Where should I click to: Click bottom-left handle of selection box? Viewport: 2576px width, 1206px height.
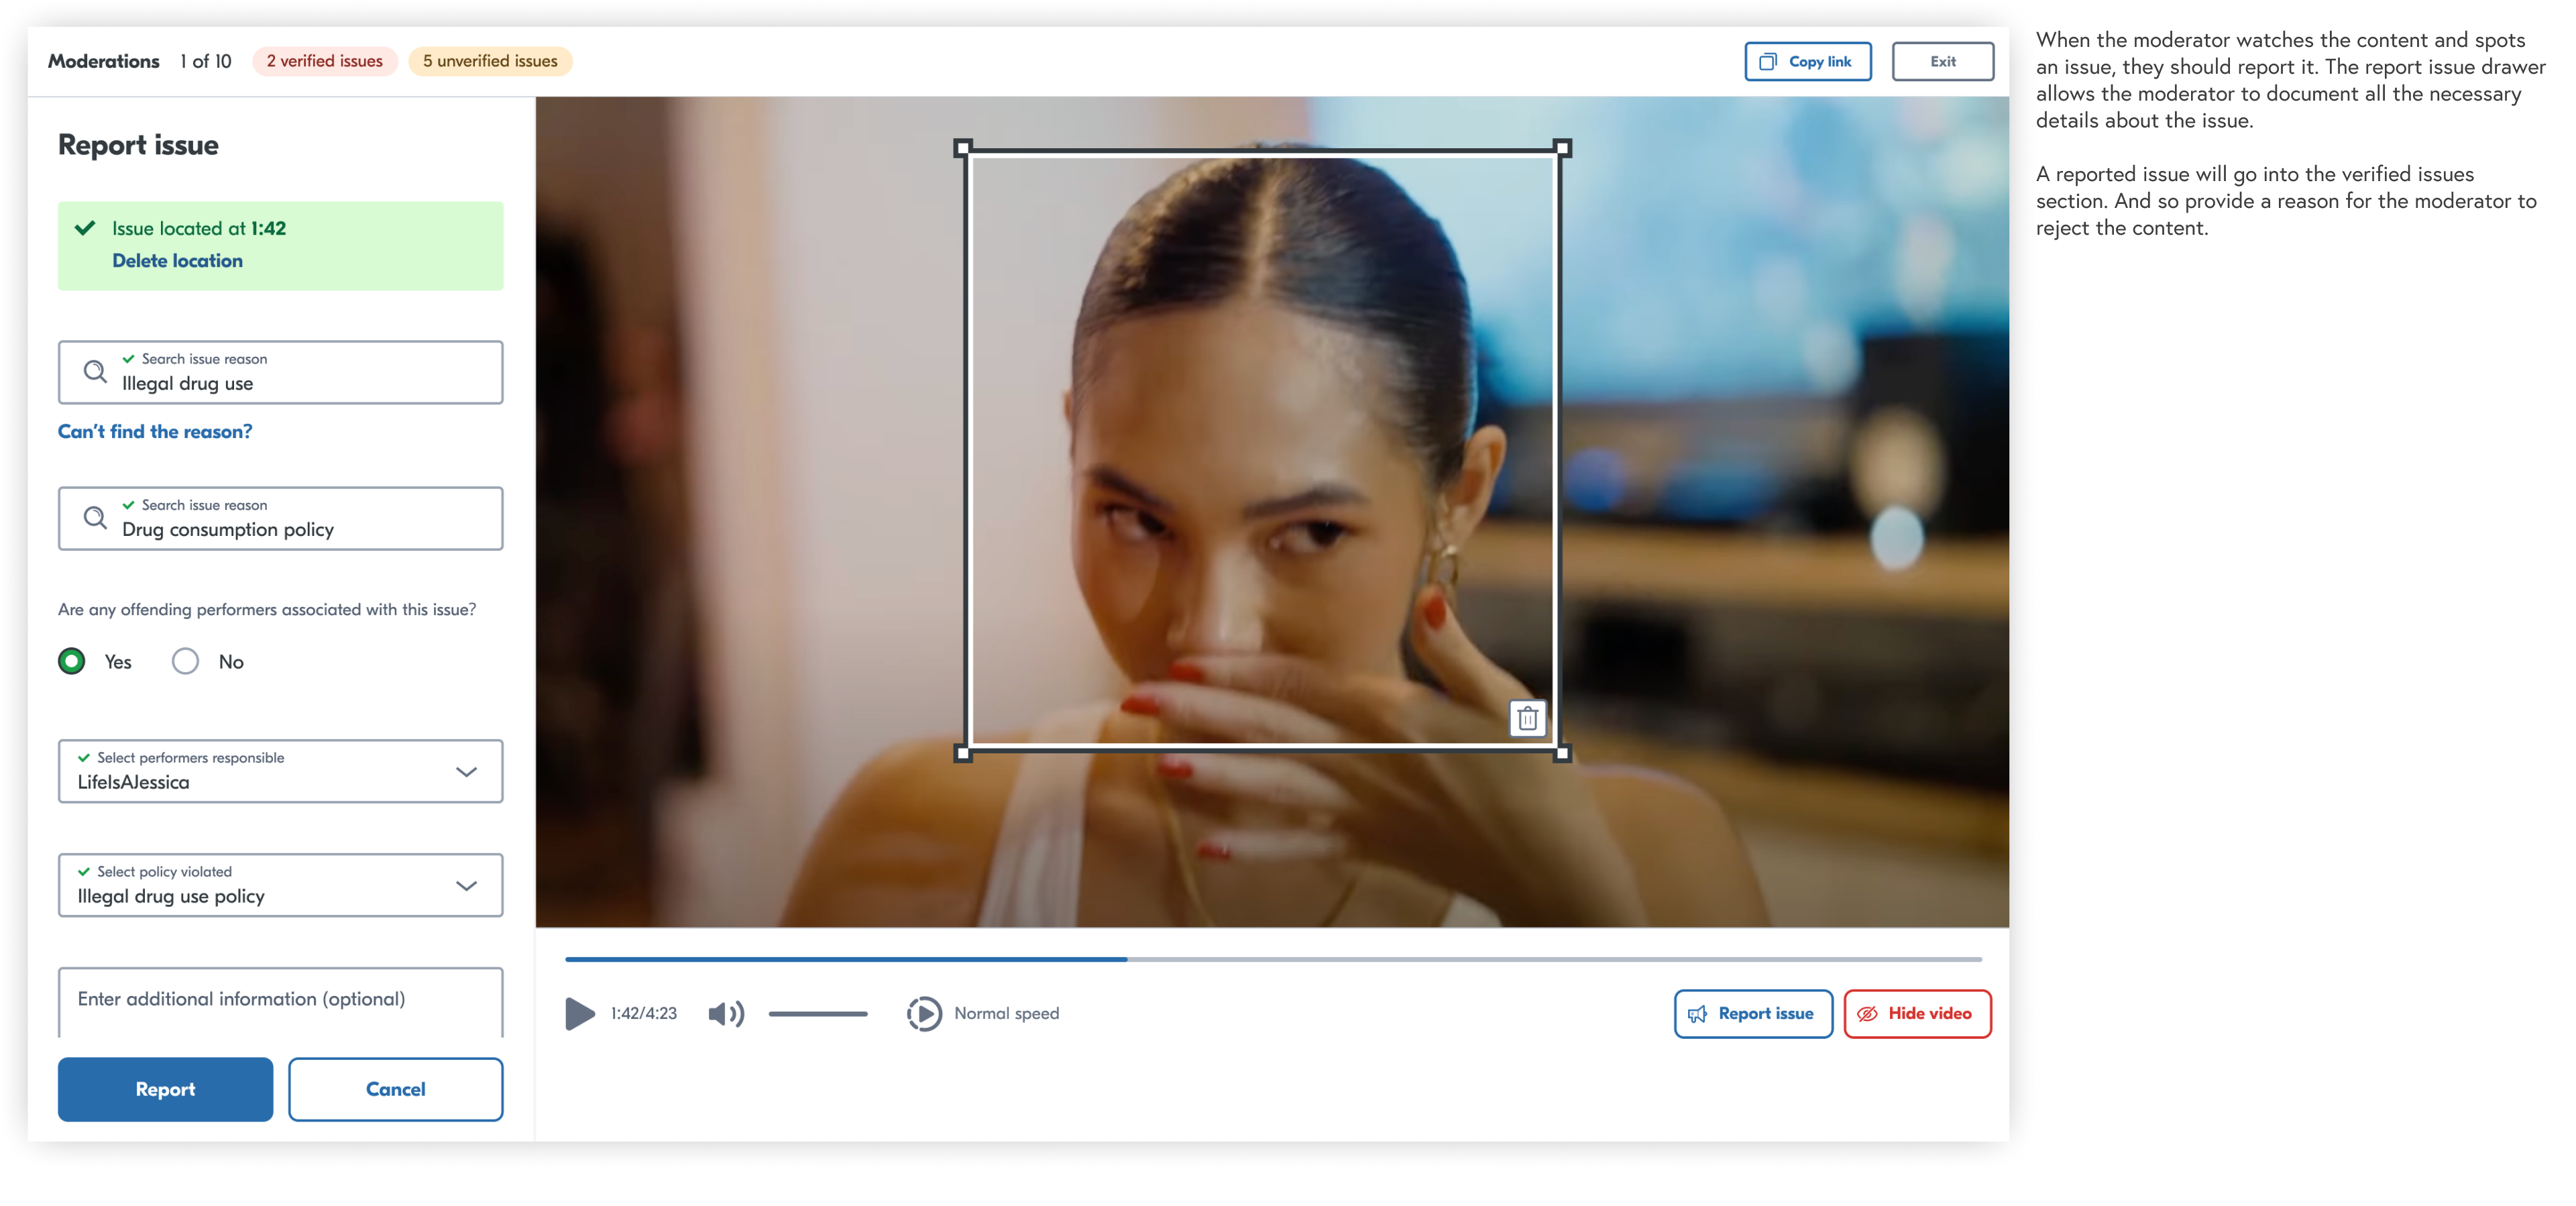pyautogui.click(x=963, y=753)
